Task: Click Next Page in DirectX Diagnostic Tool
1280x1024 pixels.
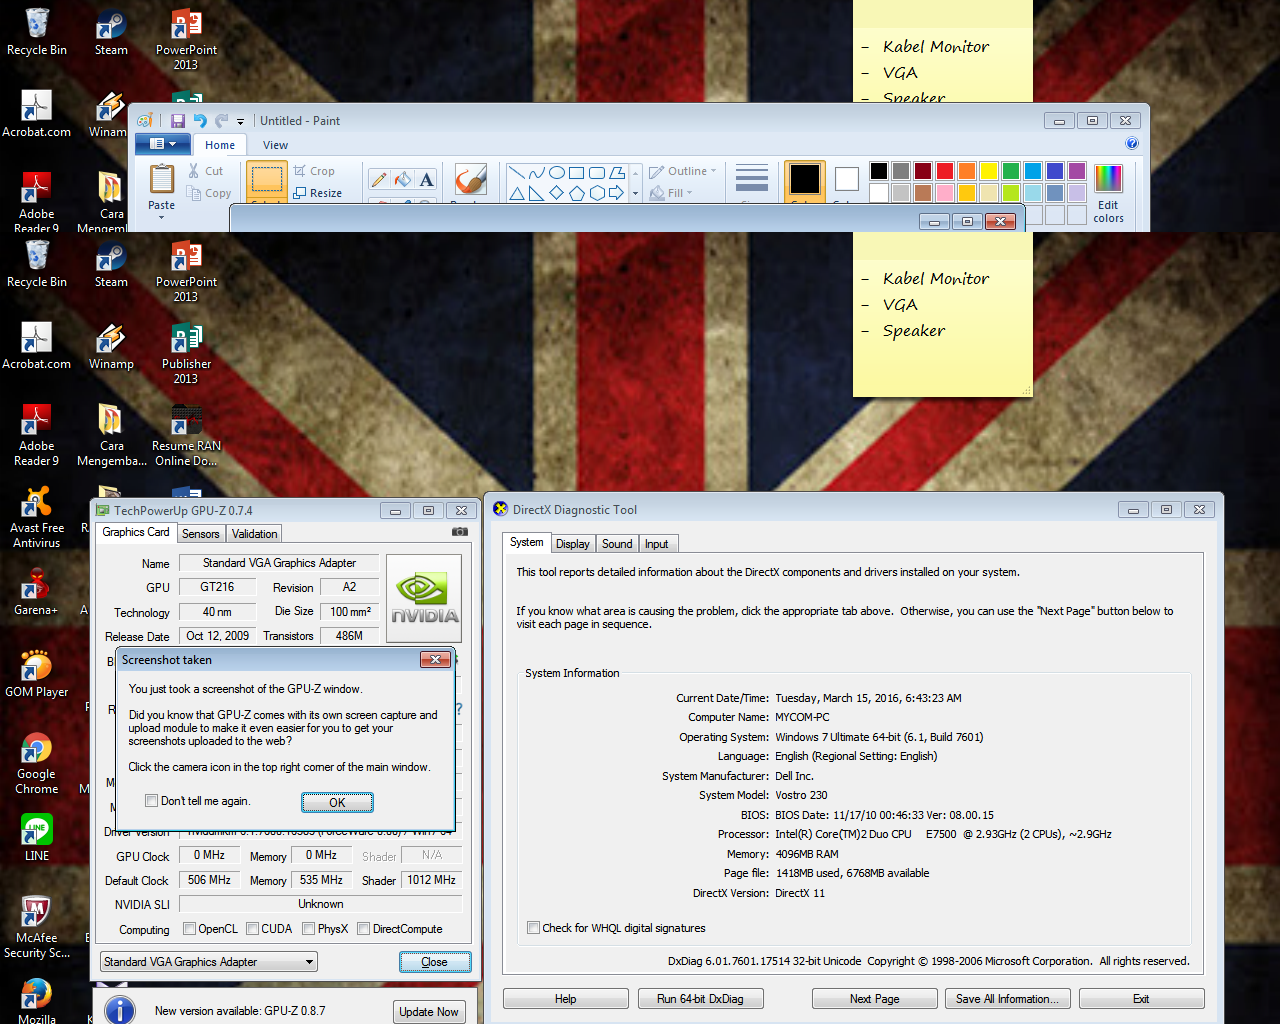Action: click(x=875, y=998)
